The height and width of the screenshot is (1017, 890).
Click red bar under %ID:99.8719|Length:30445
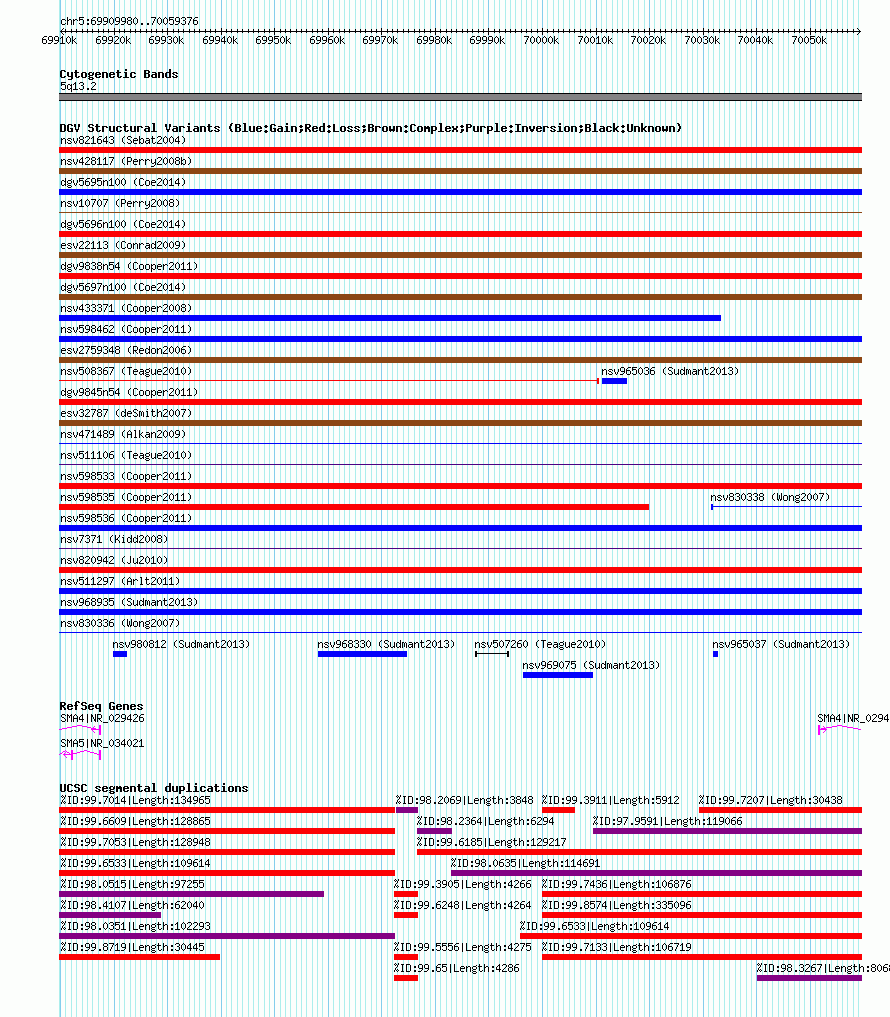coord(139,957)
